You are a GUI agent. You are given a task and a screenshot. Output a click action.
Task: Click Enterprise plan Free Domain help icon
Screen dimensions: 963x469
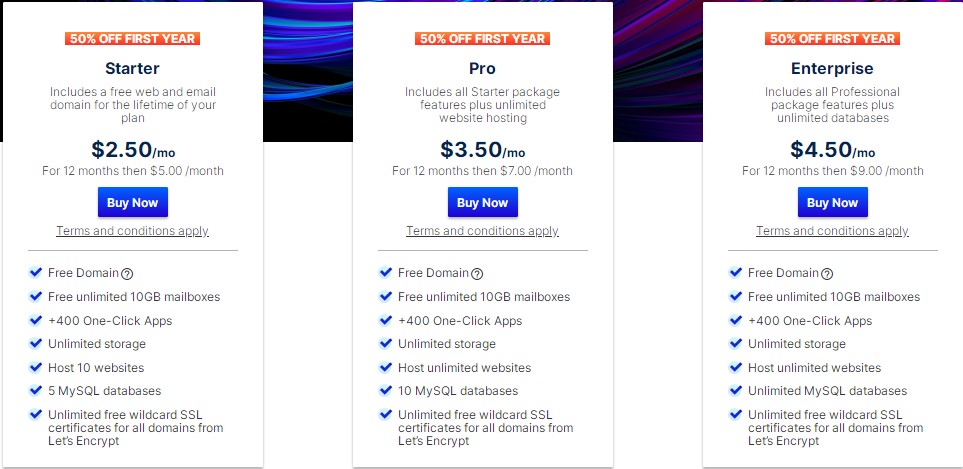pyautogui.click(x=827, y=273)
